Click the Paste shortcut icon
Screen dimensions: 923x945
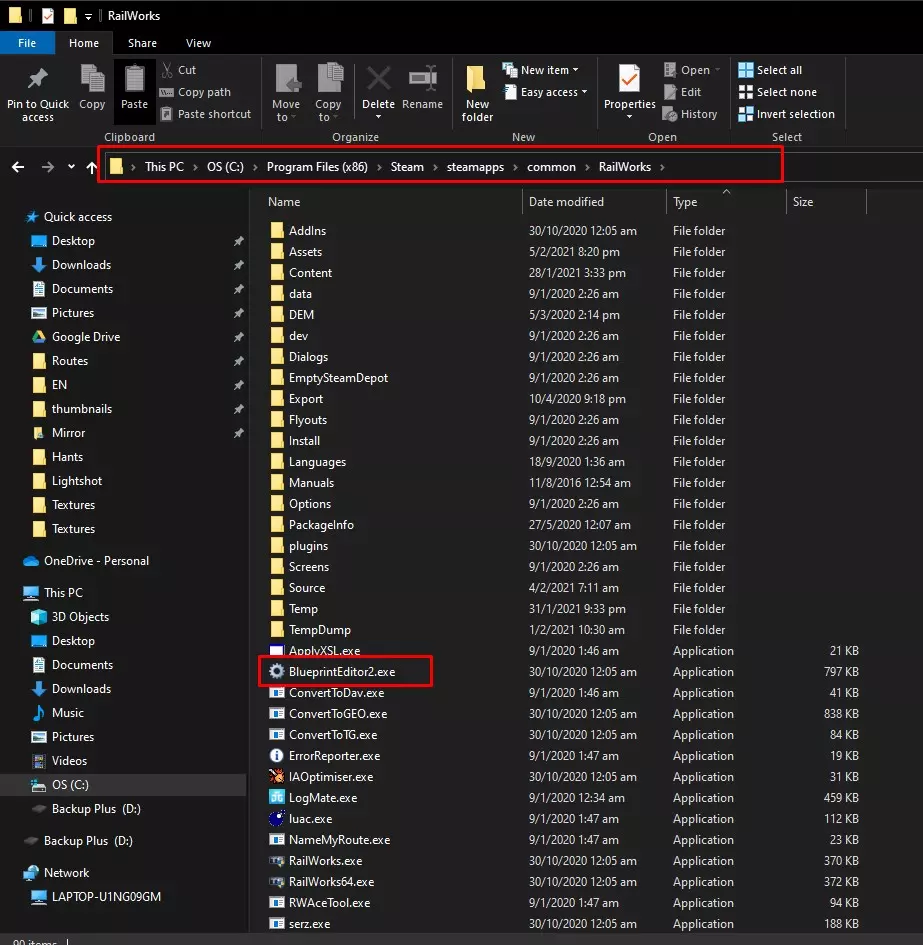(166, 114)
